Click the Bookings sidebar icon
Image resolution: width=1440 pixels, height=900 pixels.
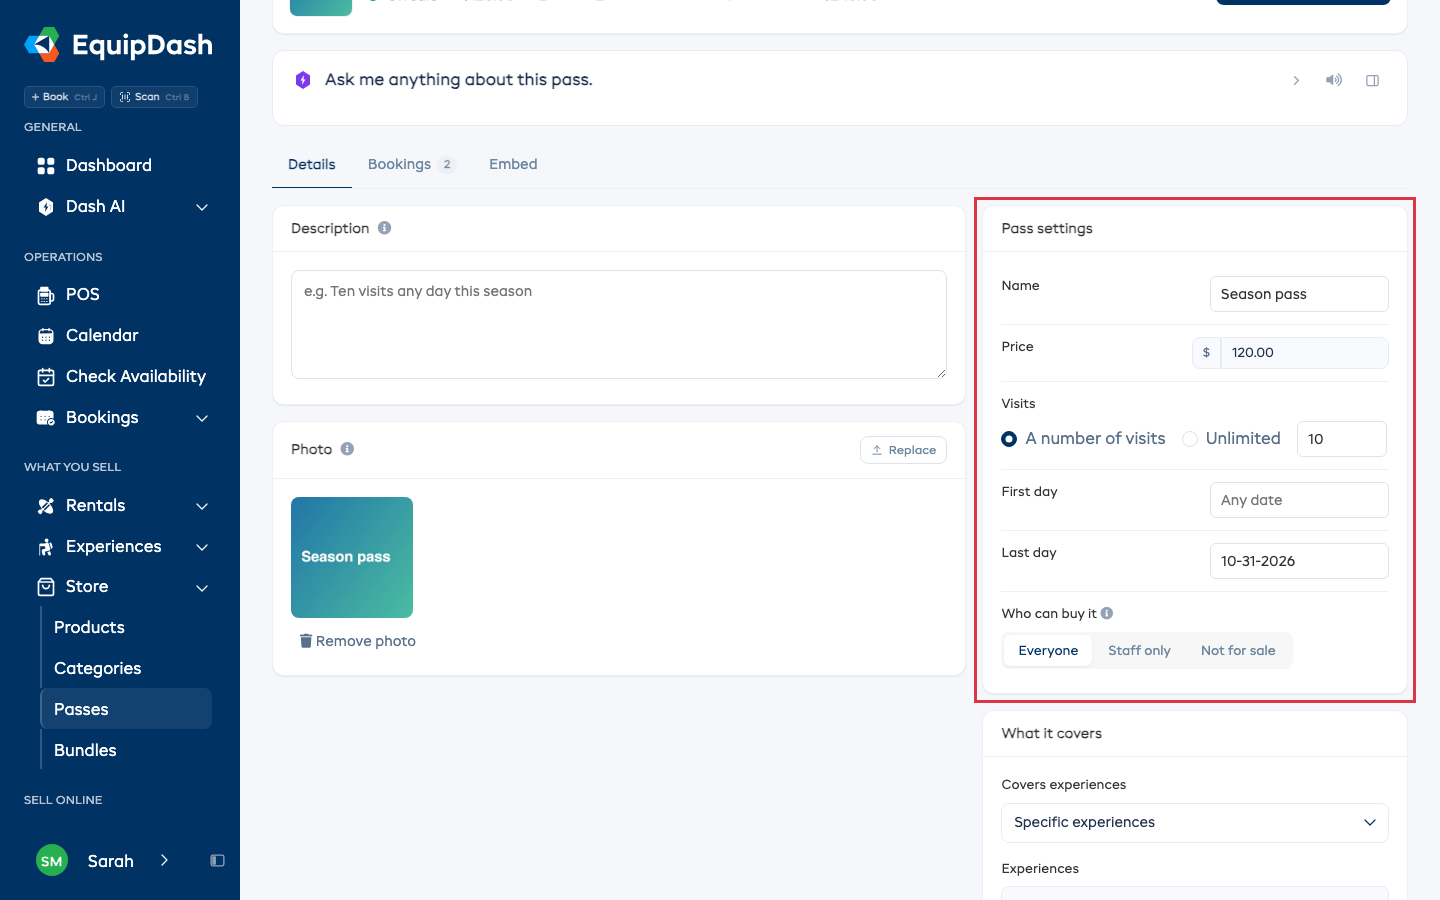pos(46,418)
